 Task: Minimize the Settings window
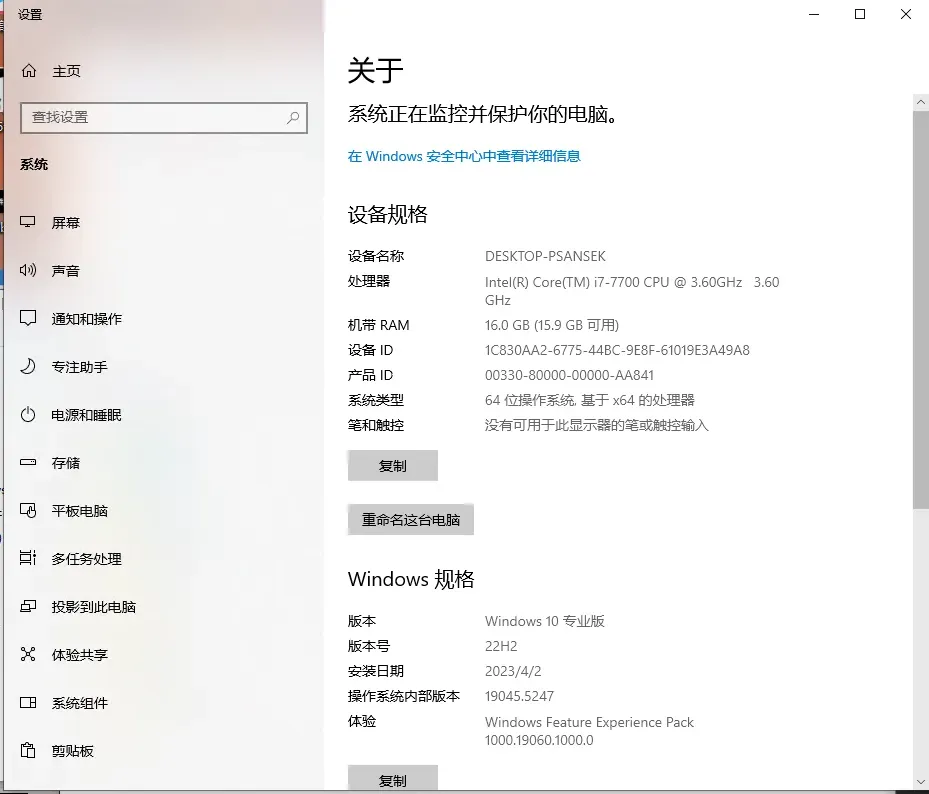coord(814,14)
